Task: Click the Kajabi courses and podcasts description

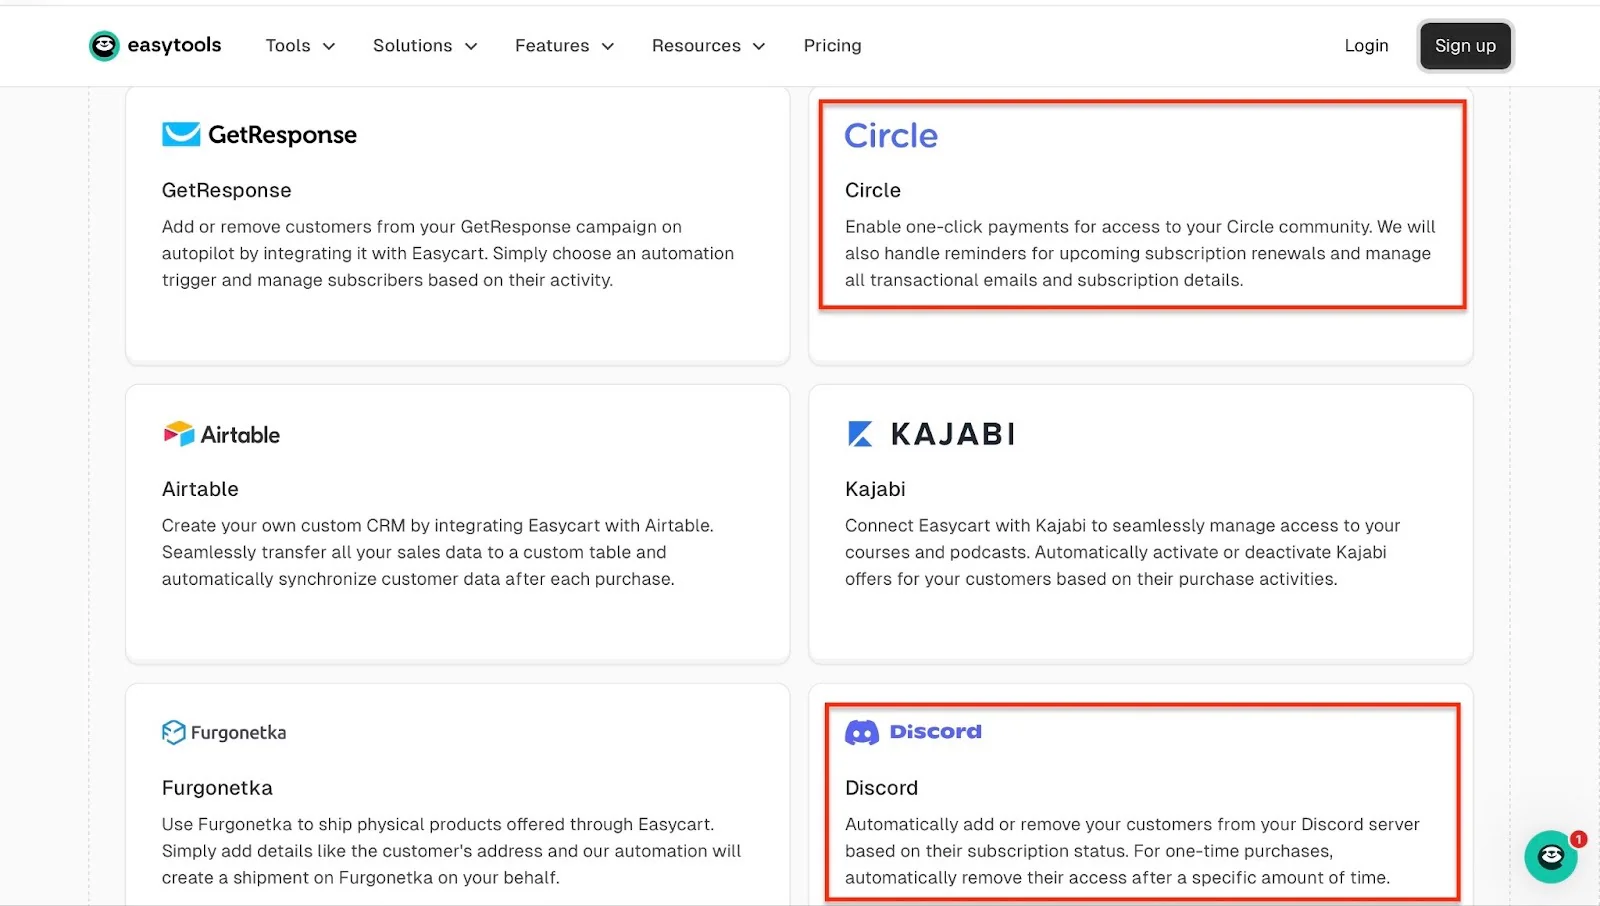Action: pos(1122,552)
